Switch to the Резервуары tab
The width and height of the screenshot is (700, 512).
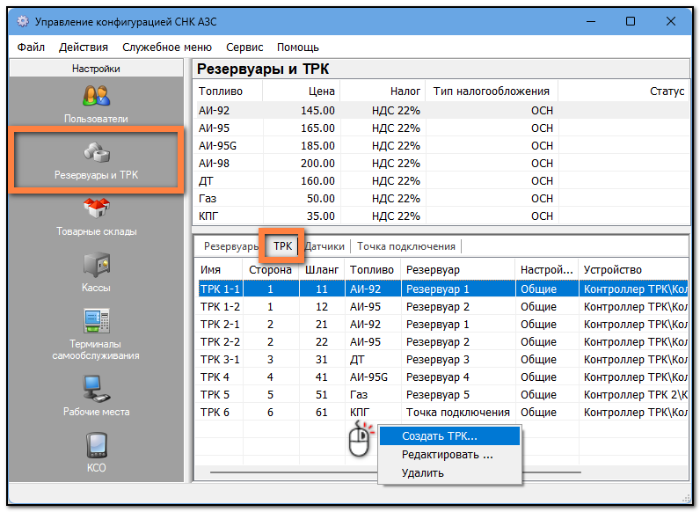point(231,246)
